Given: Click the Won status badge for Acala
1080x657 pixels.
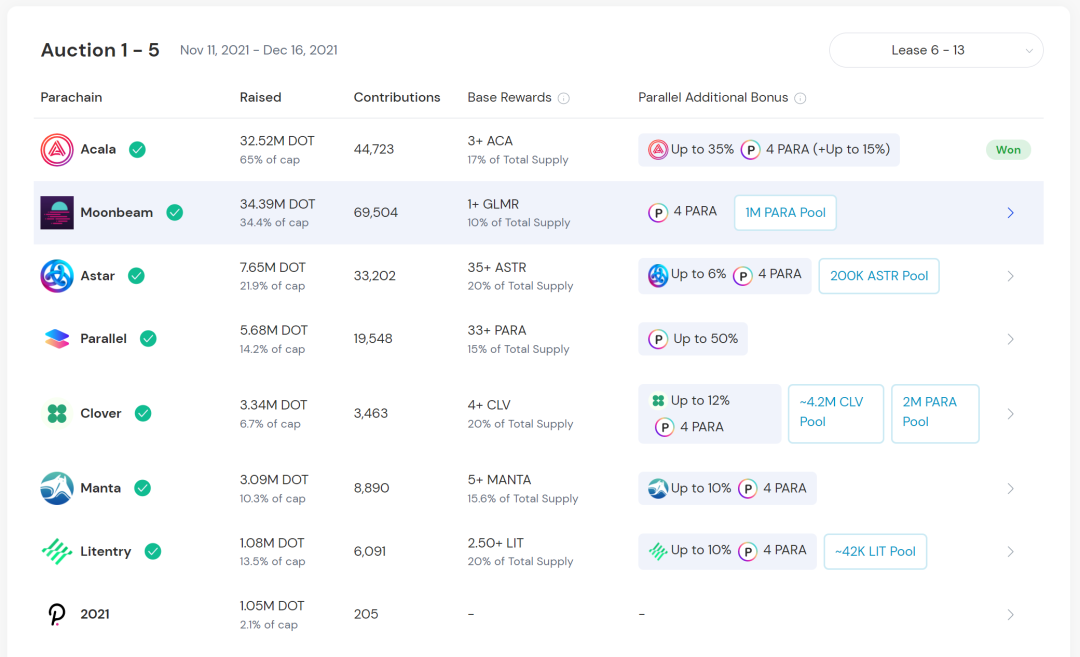Looking at the screenshot, I should pos(1008,149).
